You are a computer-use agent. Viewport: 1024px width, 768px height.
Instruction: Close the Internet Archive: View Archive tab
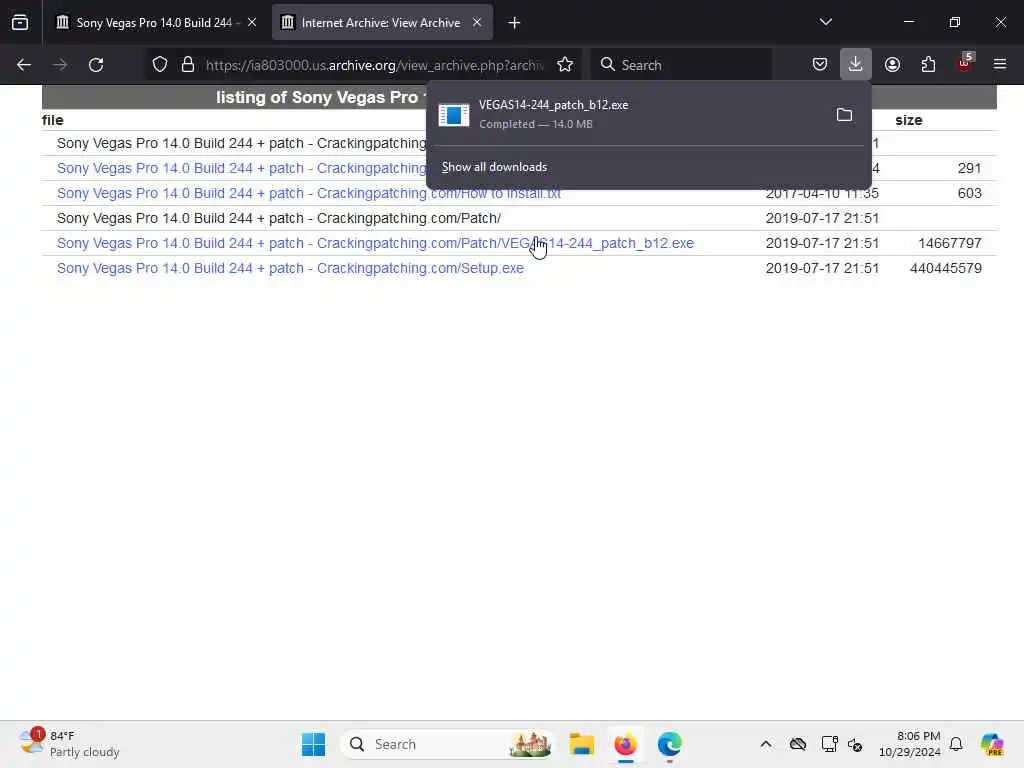(x=477, y=23)
